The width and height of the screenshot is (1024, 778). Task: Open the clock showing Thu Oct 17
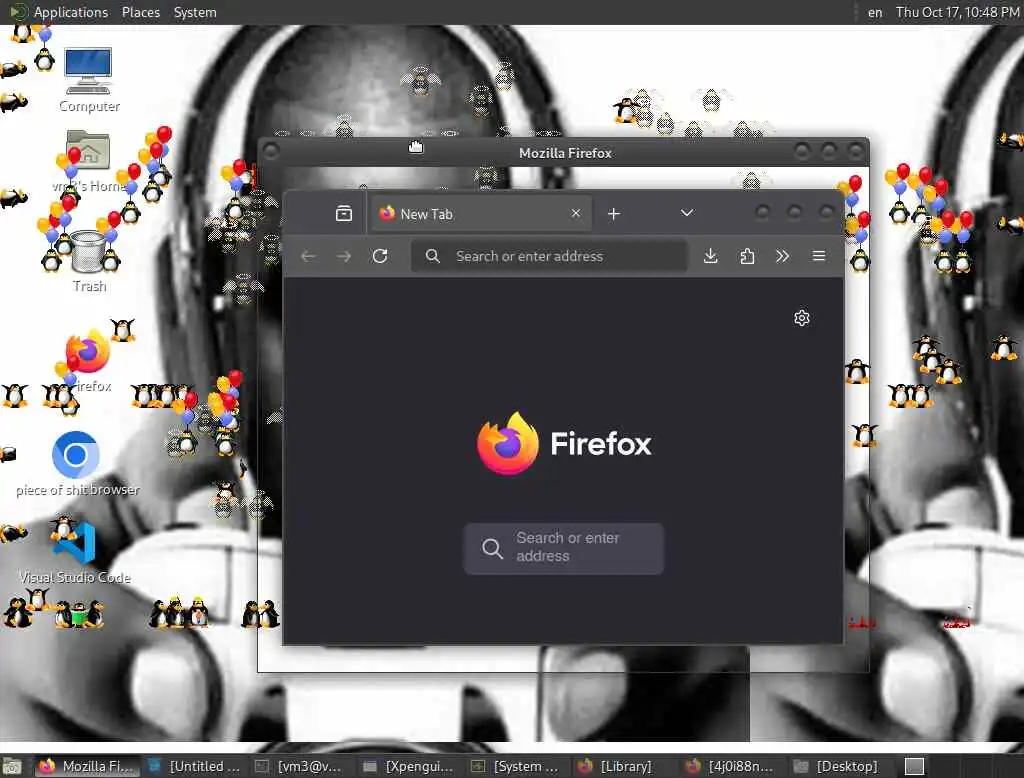coord(957,12)
